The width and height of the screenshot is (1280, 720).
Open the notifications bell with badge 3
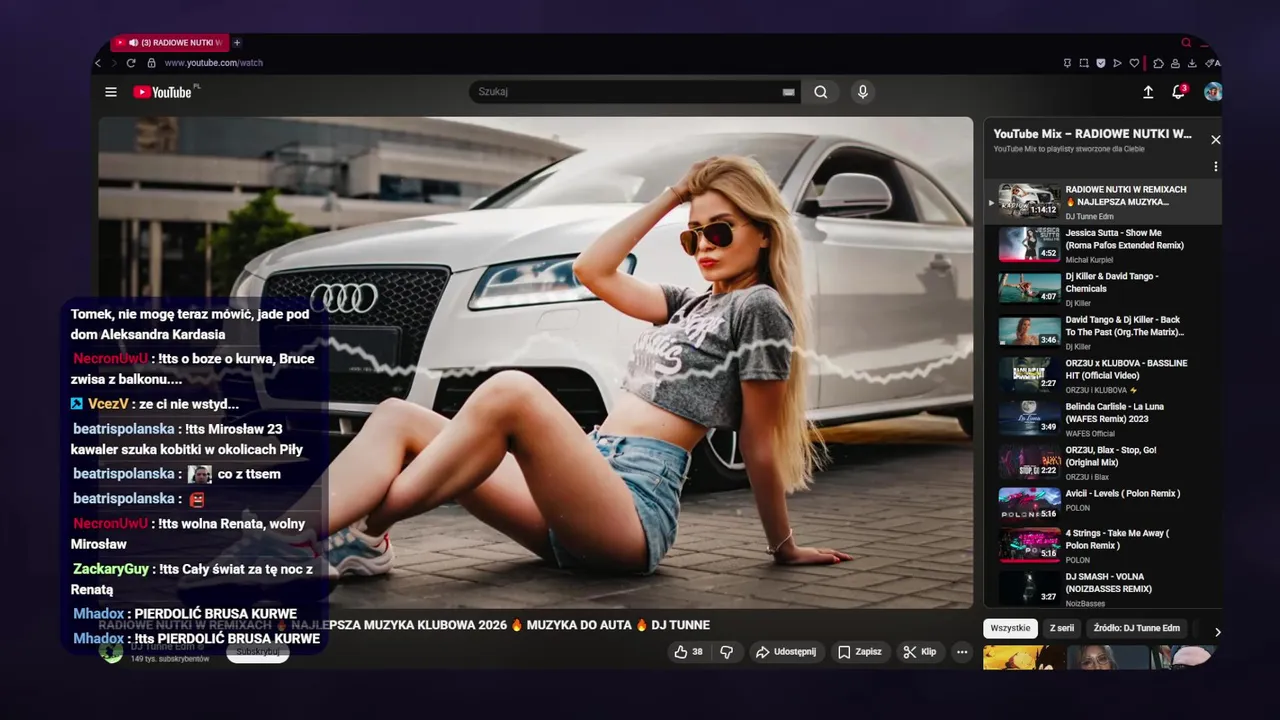click(x=1179, y=92)
